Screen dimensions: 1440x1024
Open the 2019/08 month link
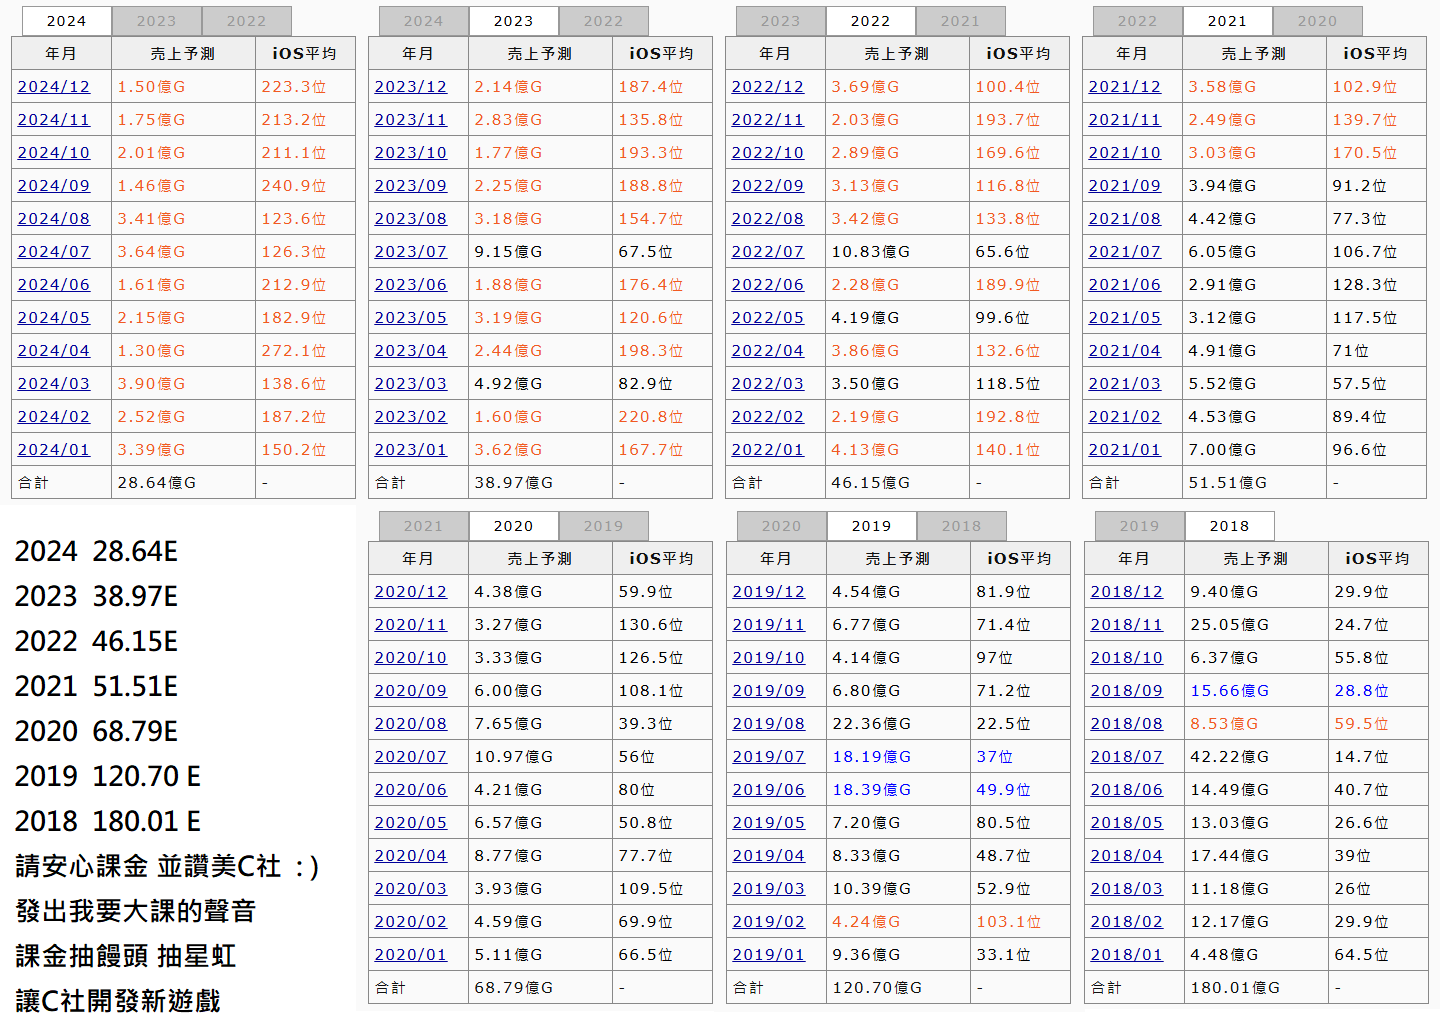point(769,724)
